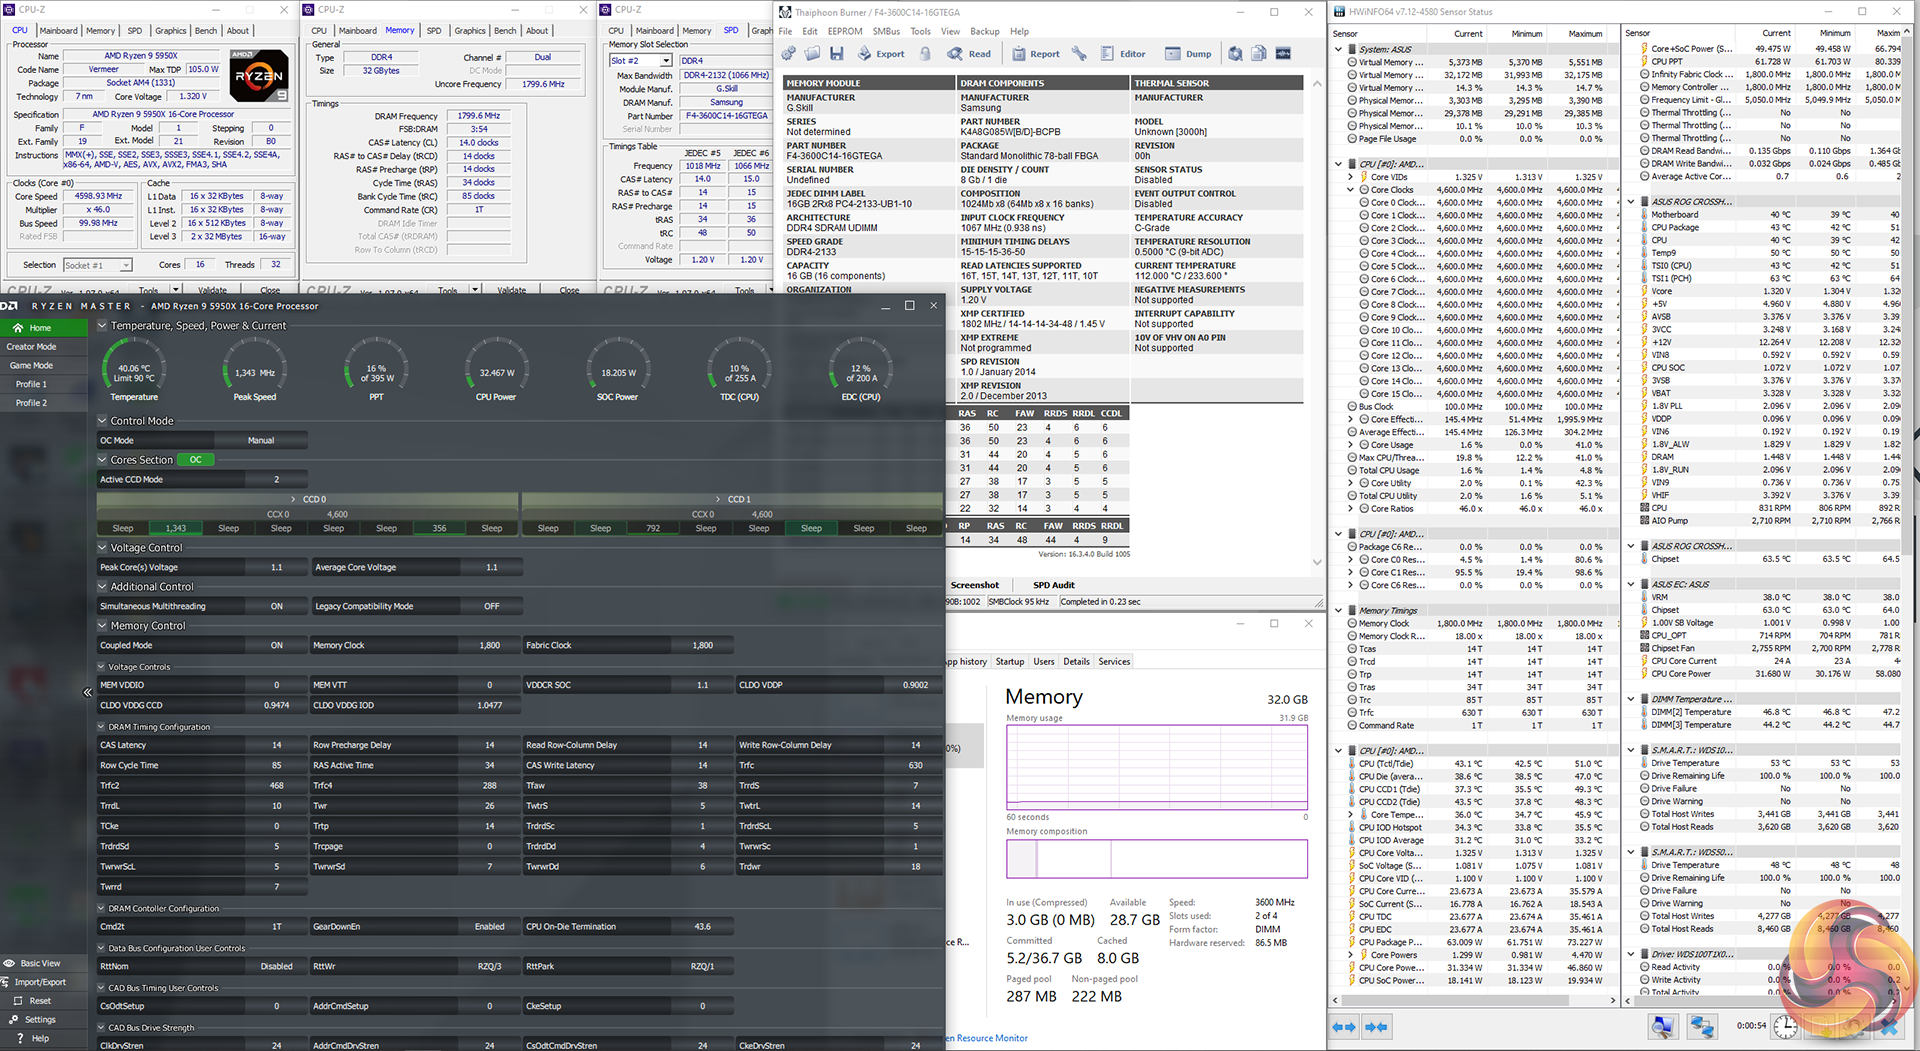Click the save floppy disk icon
Viewport: 1920px width, 1051px height.
click(x=837, y=54)
